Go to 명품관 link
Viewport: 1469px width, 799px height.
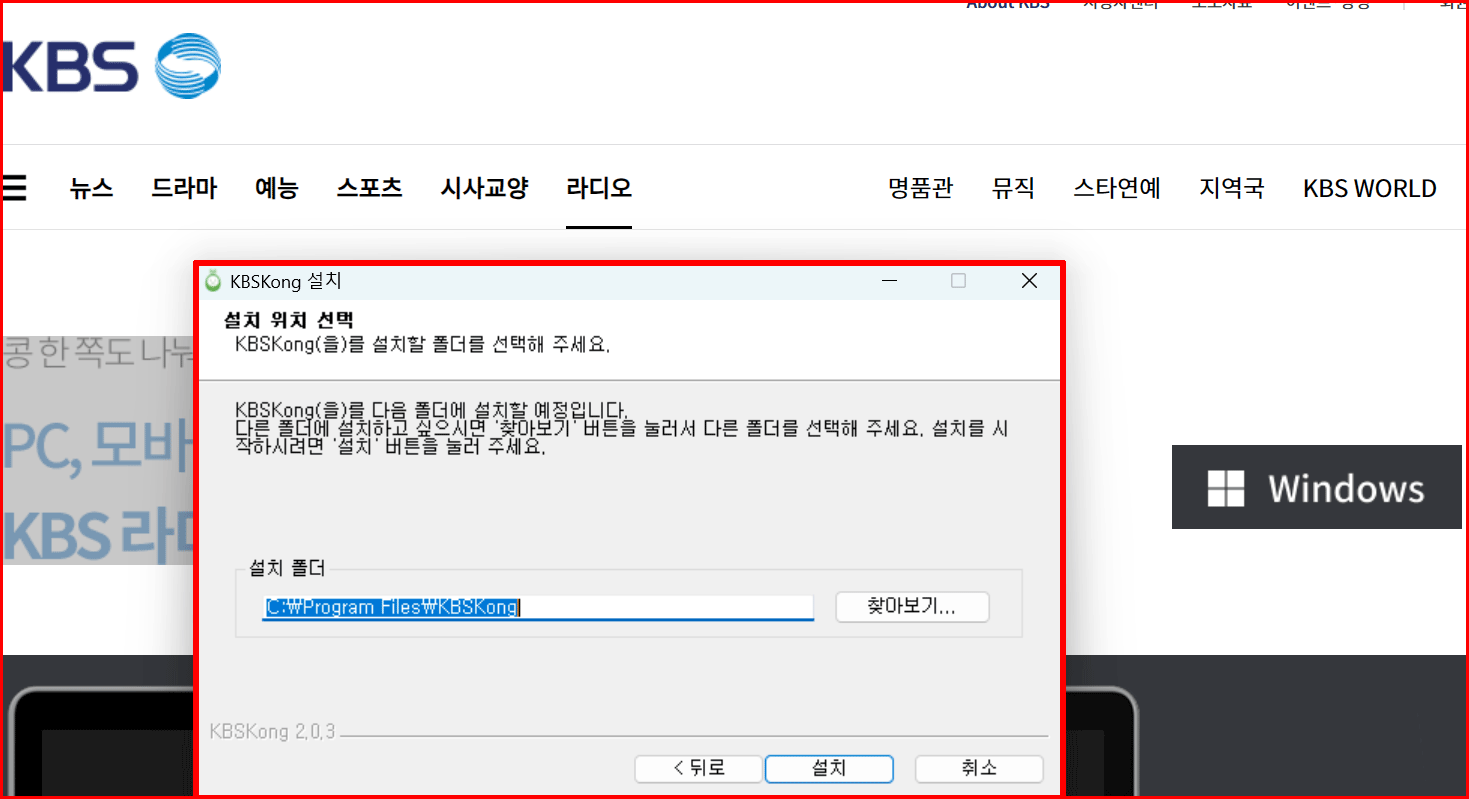(921, 188)
